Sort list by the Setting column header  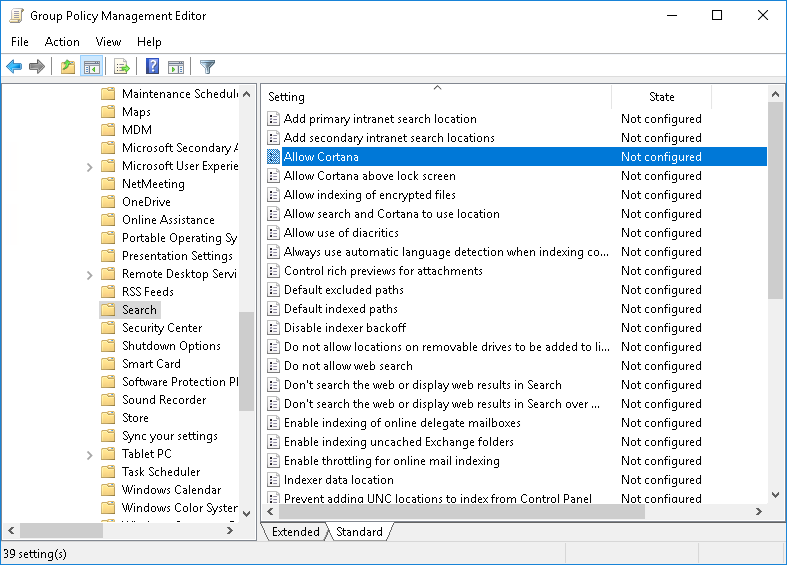[x=436, y=97]
